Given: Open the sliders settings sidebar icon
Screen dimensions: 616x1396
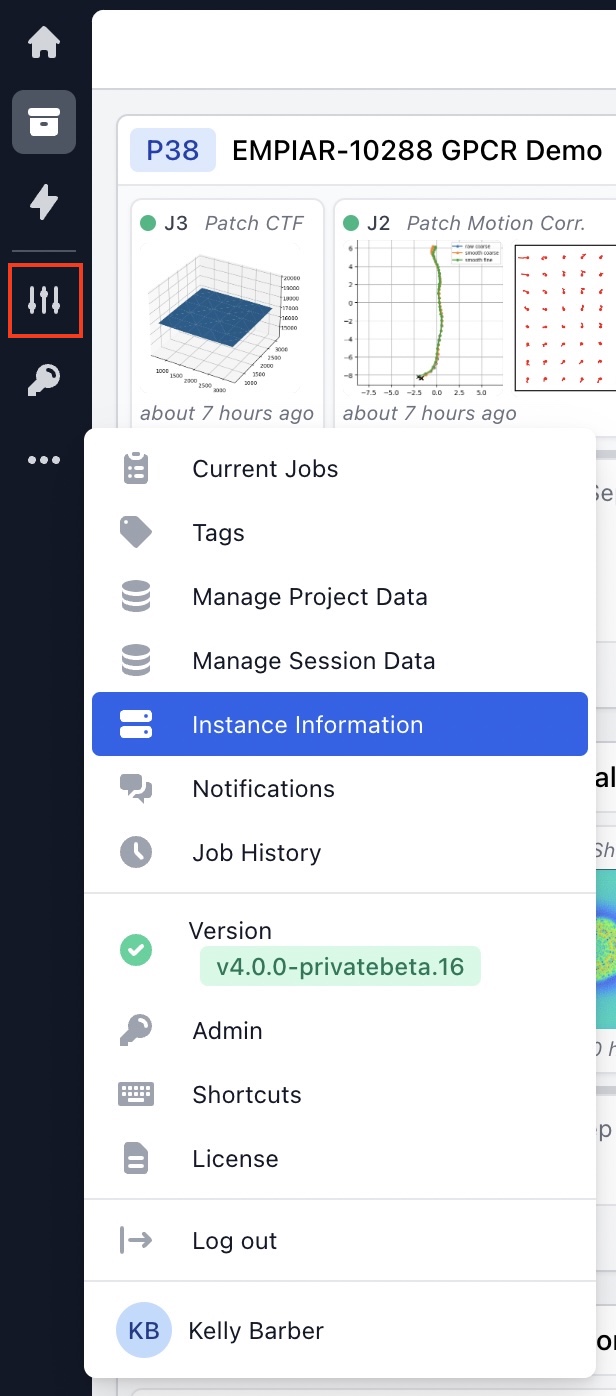Looking at the screenshot, I should click(x=45, y=299).
